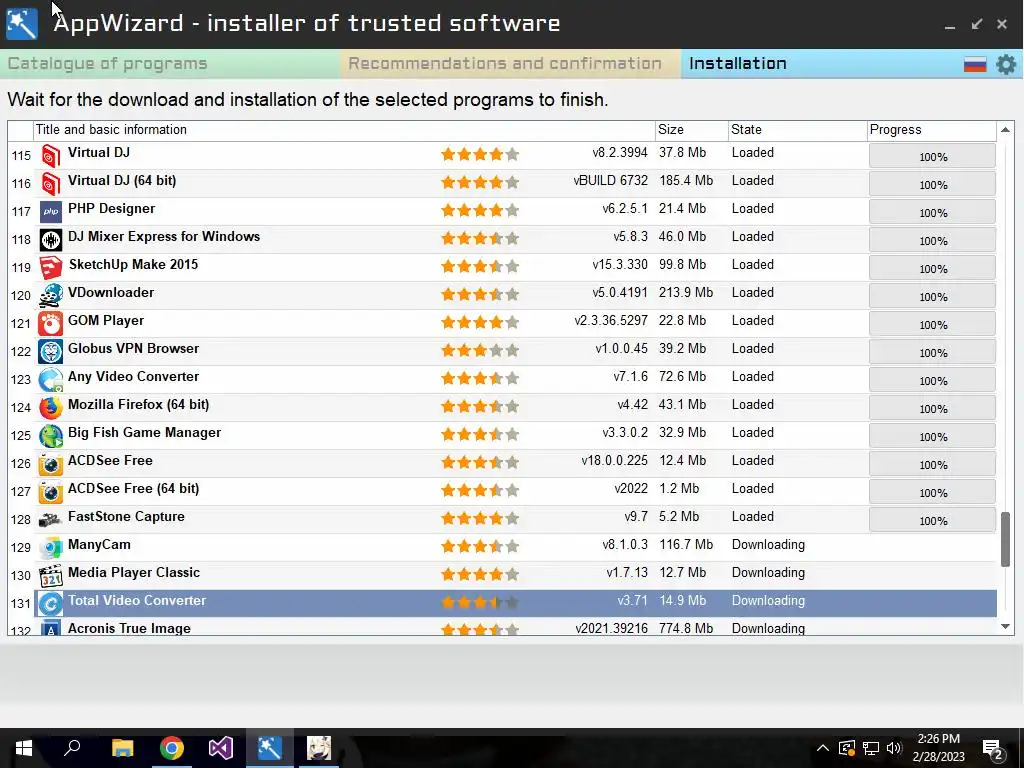Click Total Video Converter star rating

click(480, 602)
